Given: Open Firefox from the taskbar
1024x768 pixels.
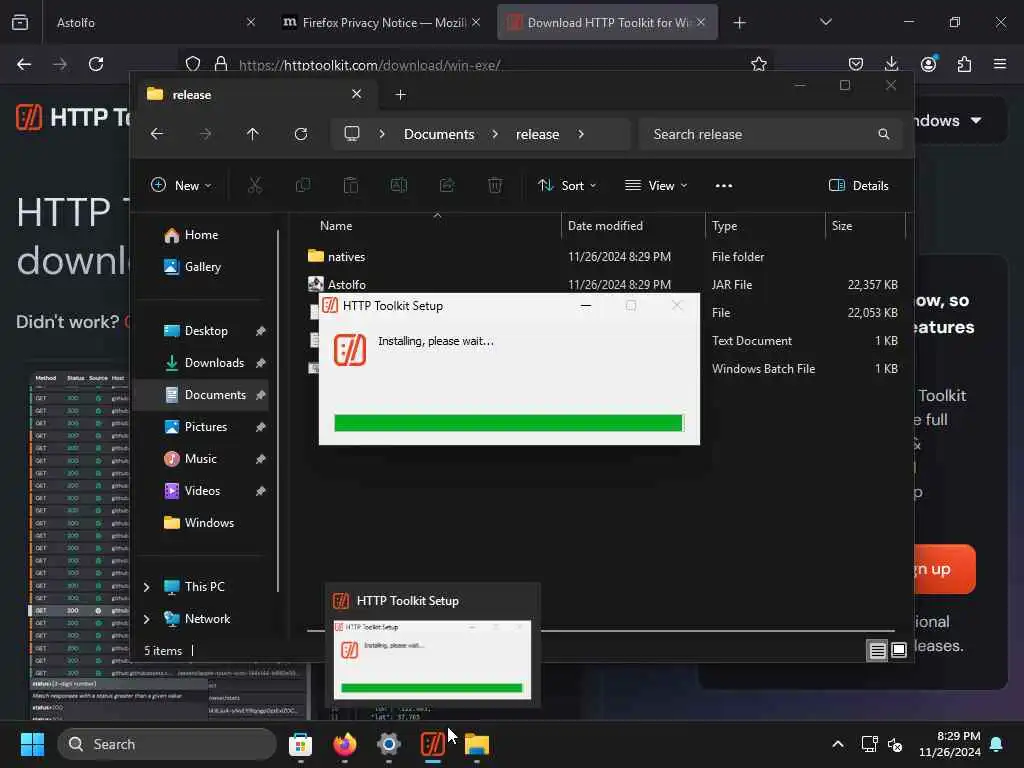Looking at the screenshot, I should [344, 744].
